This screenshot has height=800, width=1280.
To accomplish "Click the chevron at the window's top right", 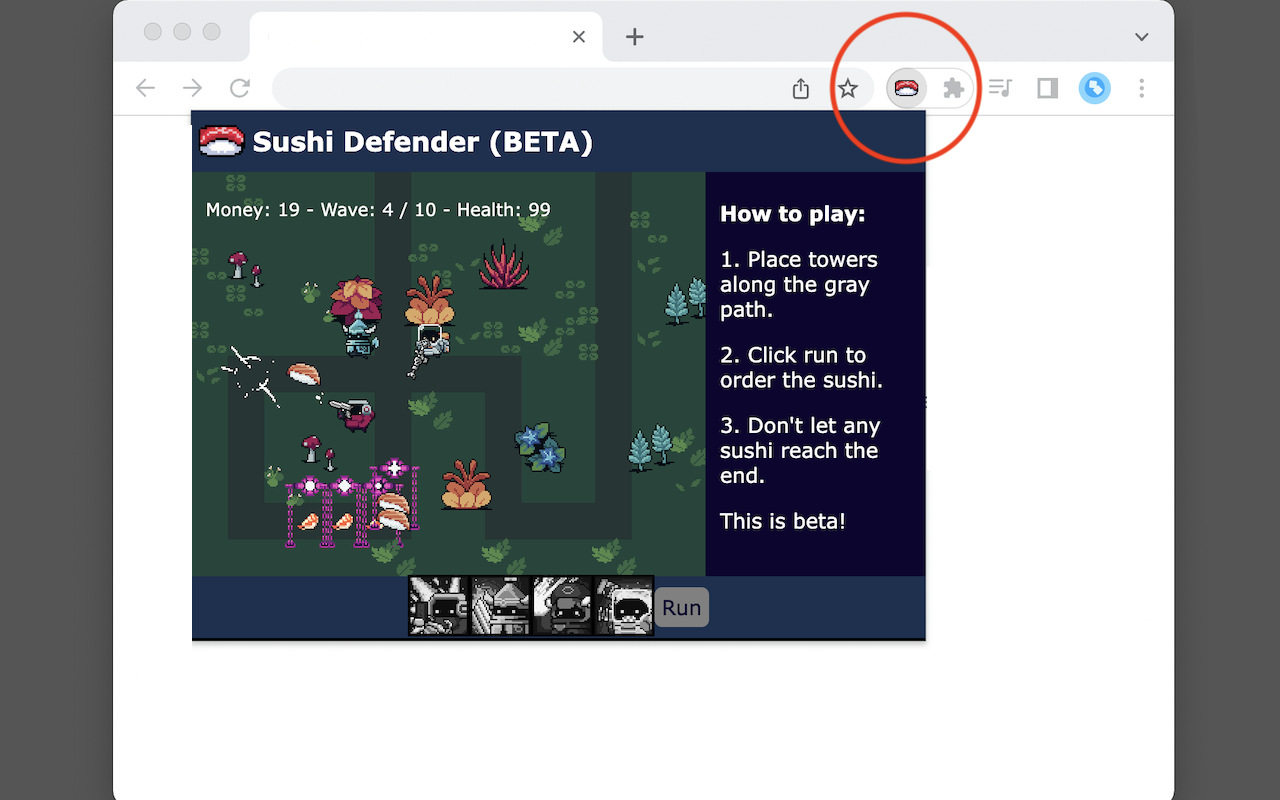I will [1141, 36].
